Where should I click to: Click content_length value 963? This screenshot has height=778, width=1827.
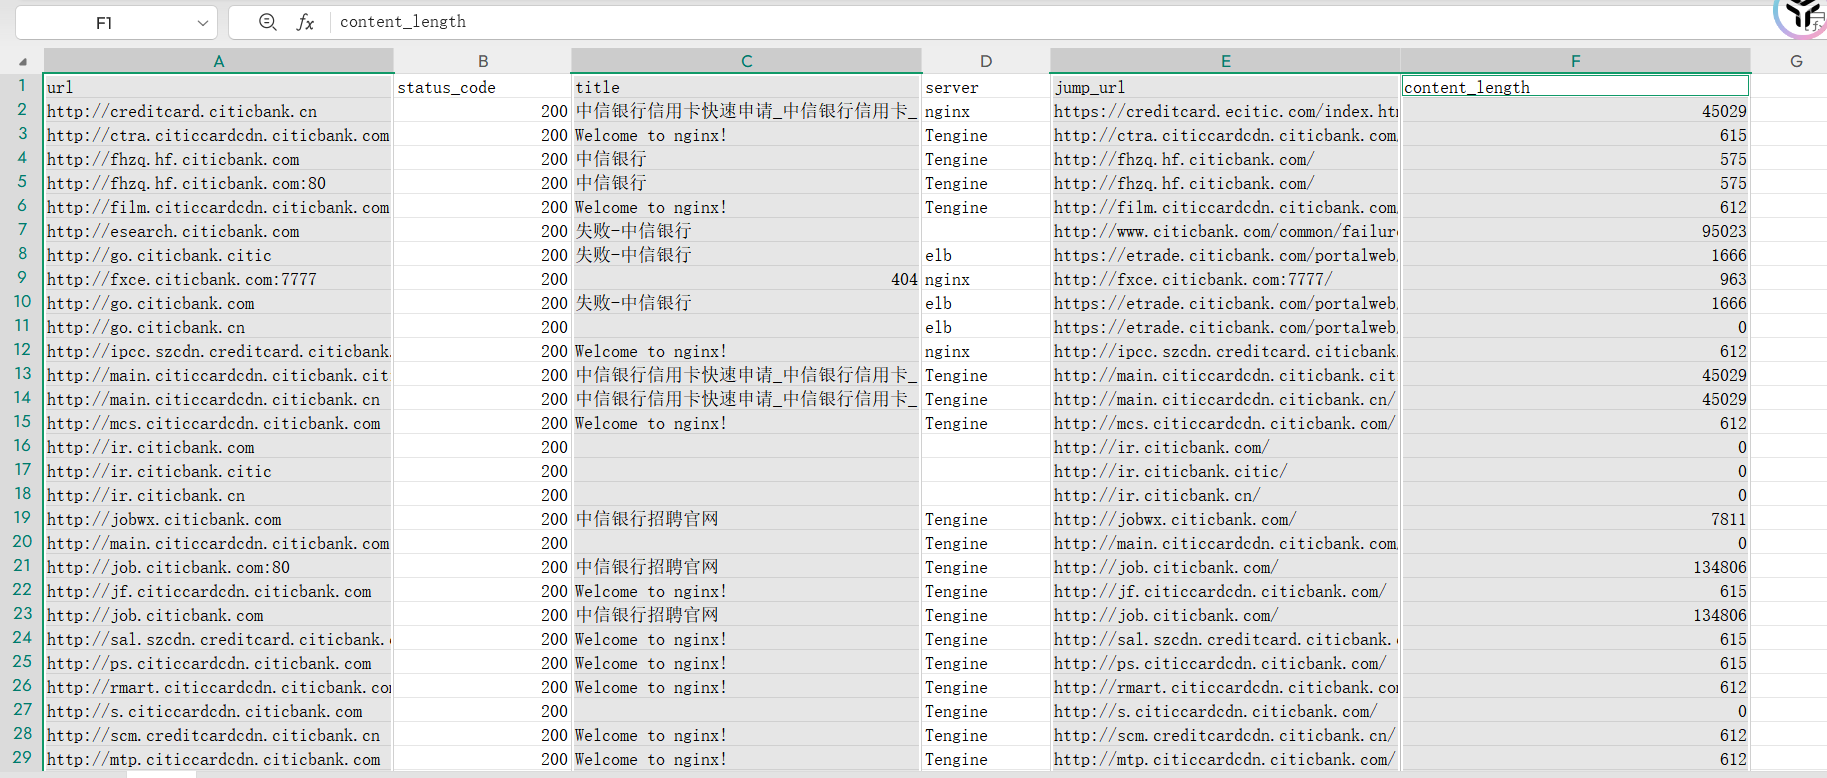(1575, 279)
